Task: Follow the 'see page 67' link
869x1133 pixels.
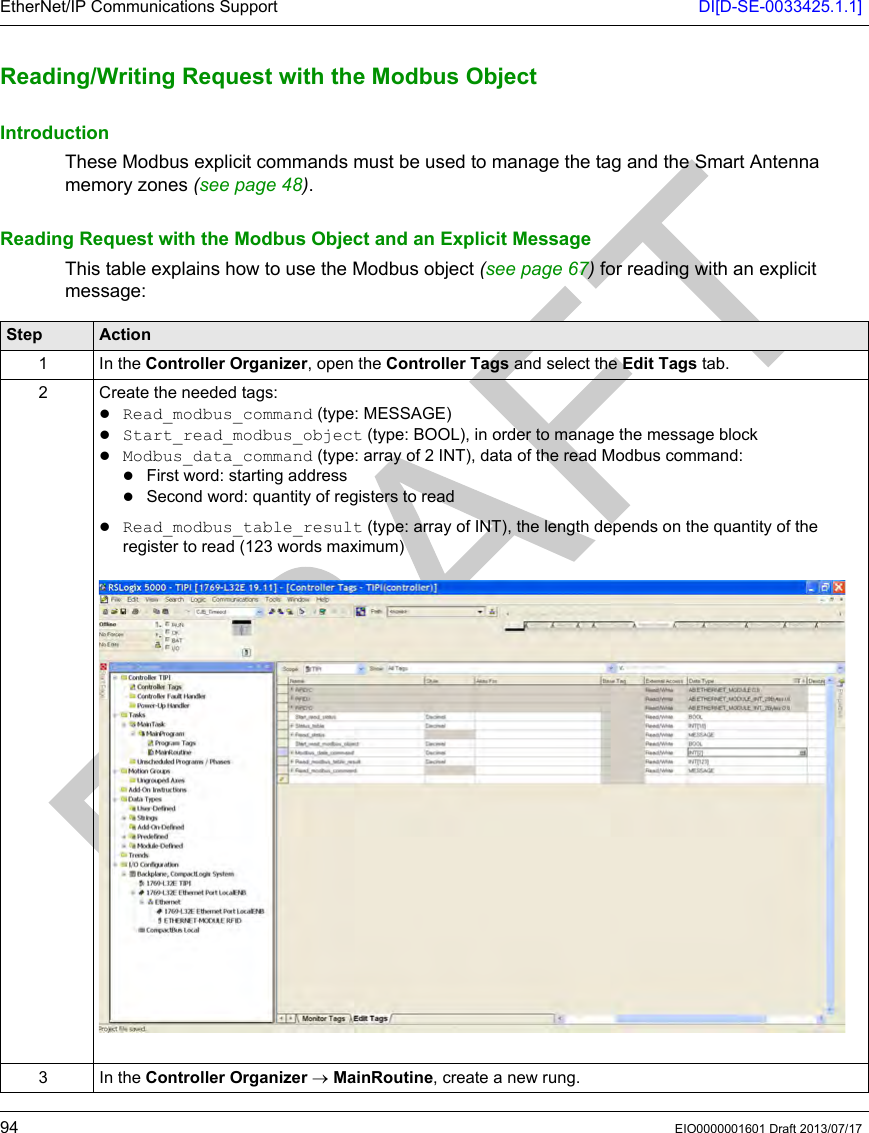Action: [x=537, y=269]
